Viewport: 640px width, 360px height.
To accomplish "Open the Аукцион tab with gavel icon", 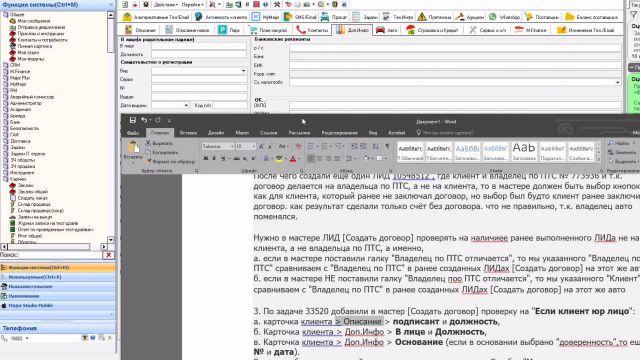I will 470,17.
